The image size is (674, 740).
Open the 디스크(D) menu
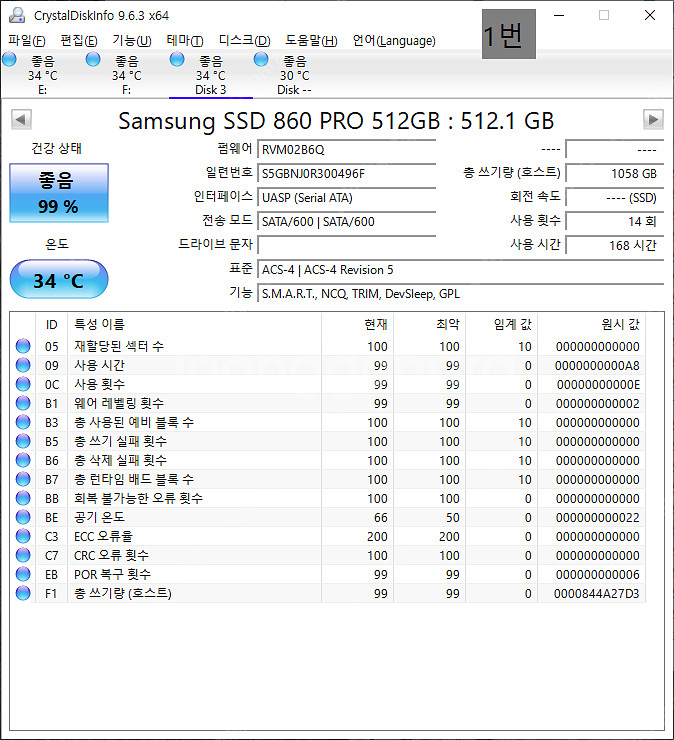[244, 41]
